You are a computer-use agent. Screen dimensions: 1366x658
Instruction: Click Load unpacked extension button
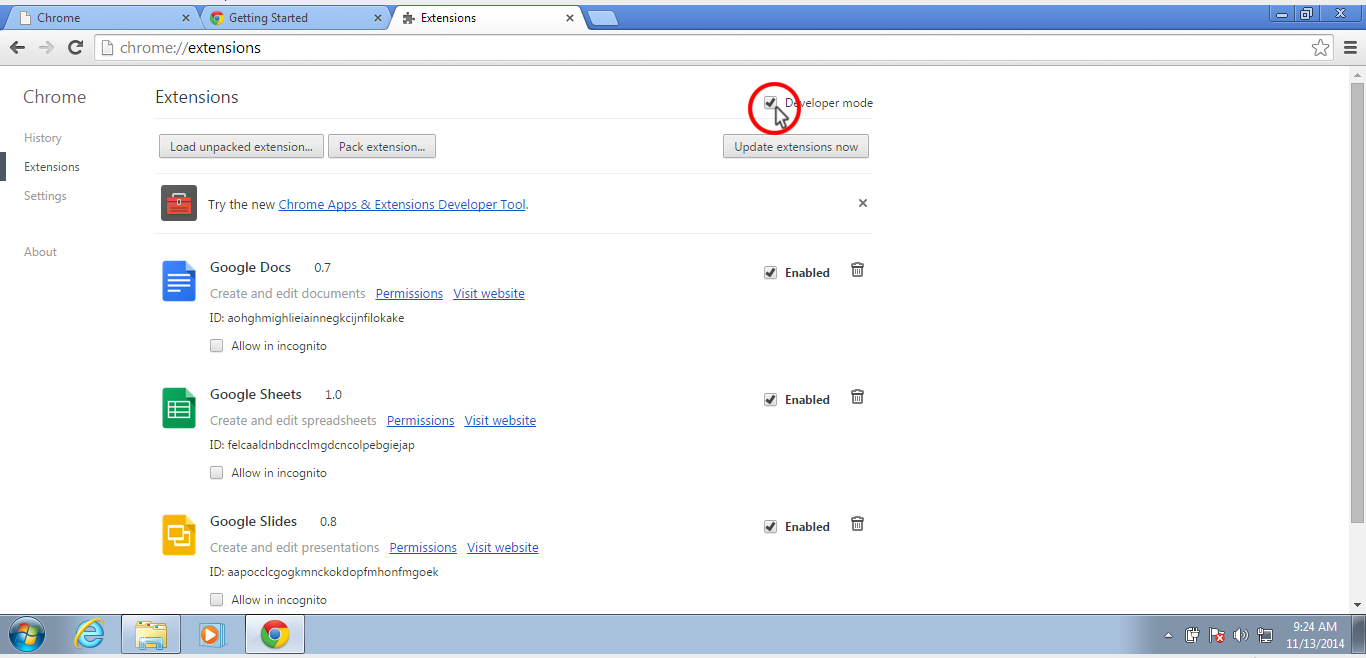click(x=241, y=147)
